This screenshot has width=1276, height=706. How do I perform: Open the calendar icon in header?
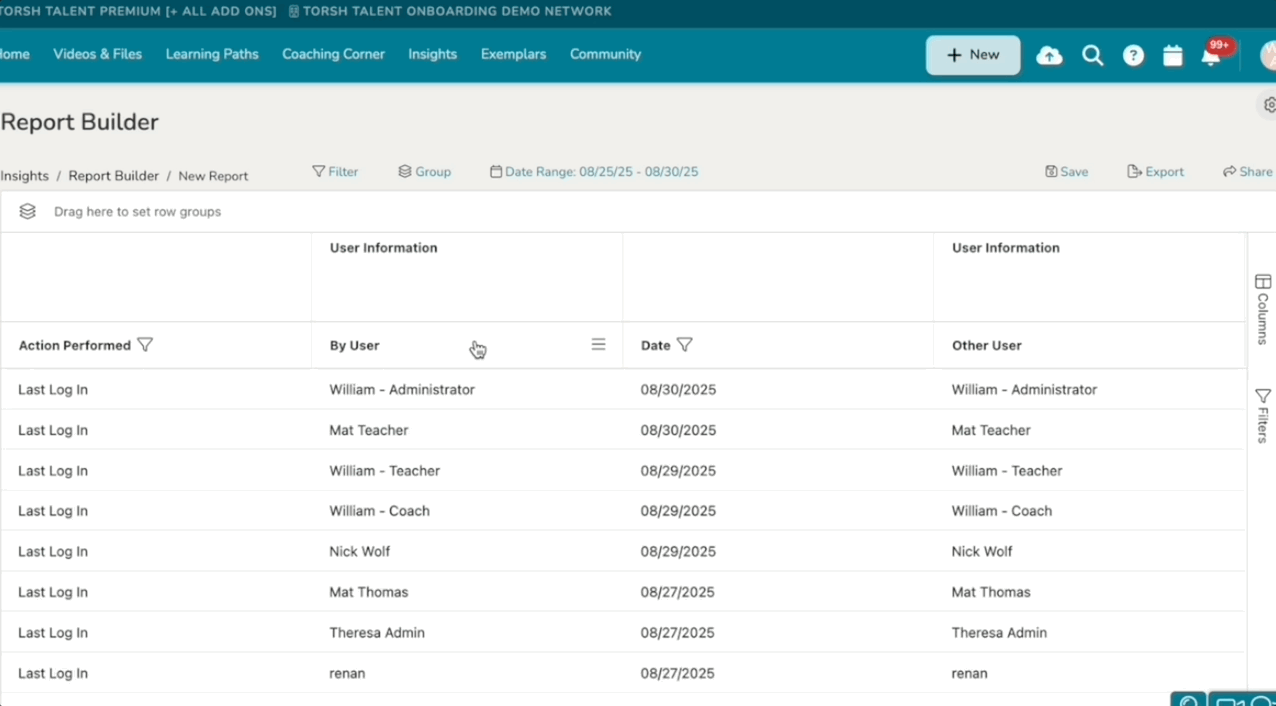click(x=1173, y=56)
